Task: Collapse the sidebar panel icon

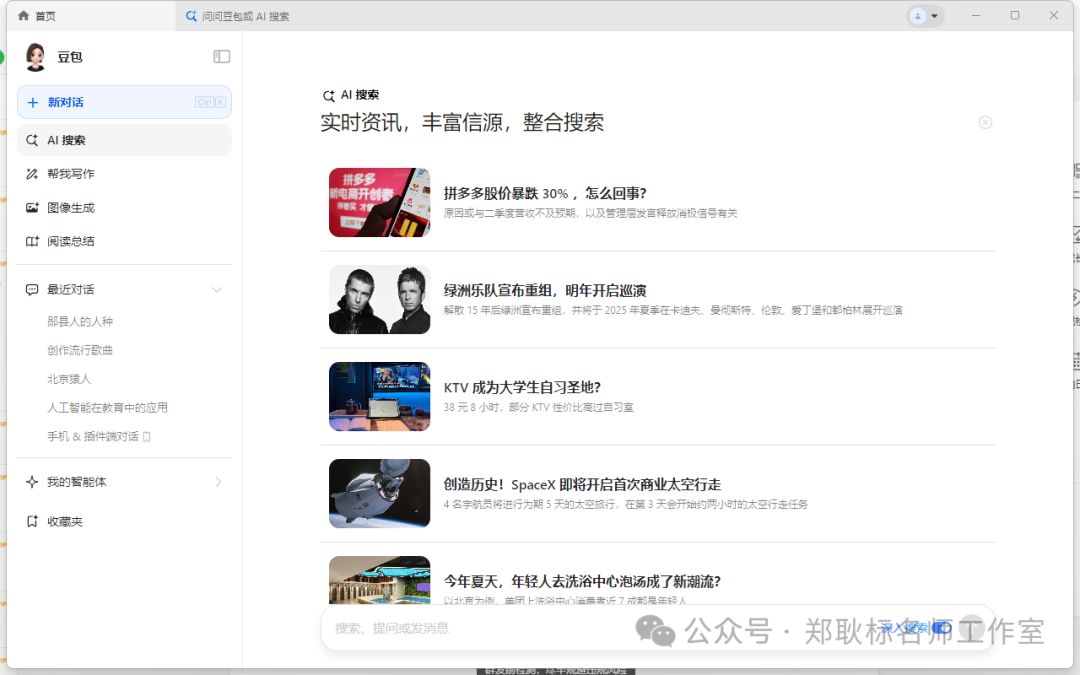Action: (221, 56)
